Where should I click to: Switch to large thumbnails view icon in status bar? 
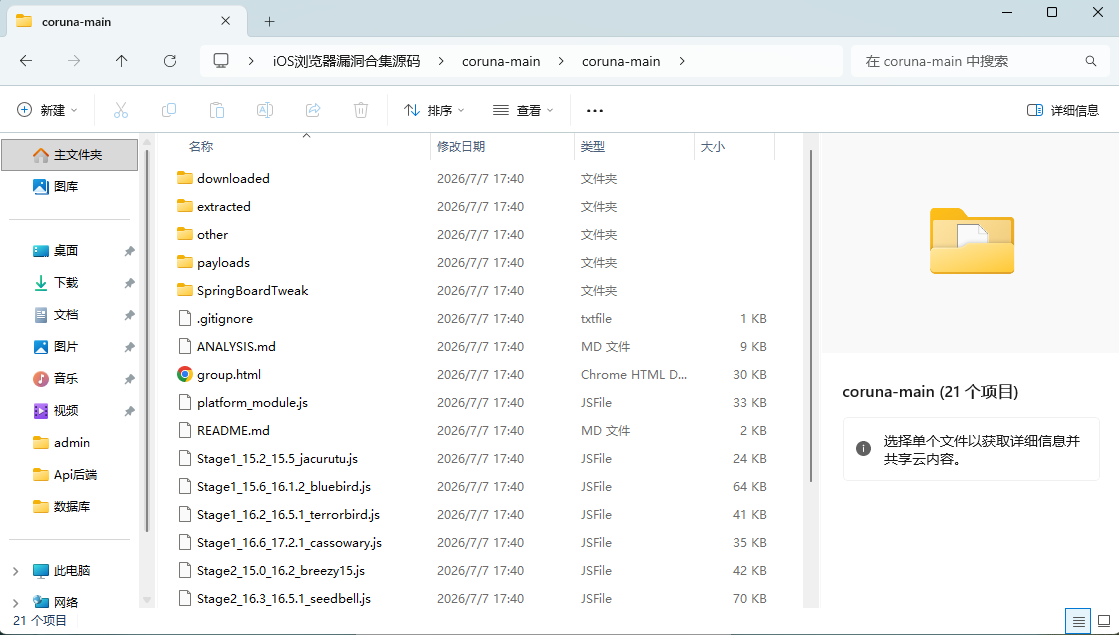(1104, 621)
